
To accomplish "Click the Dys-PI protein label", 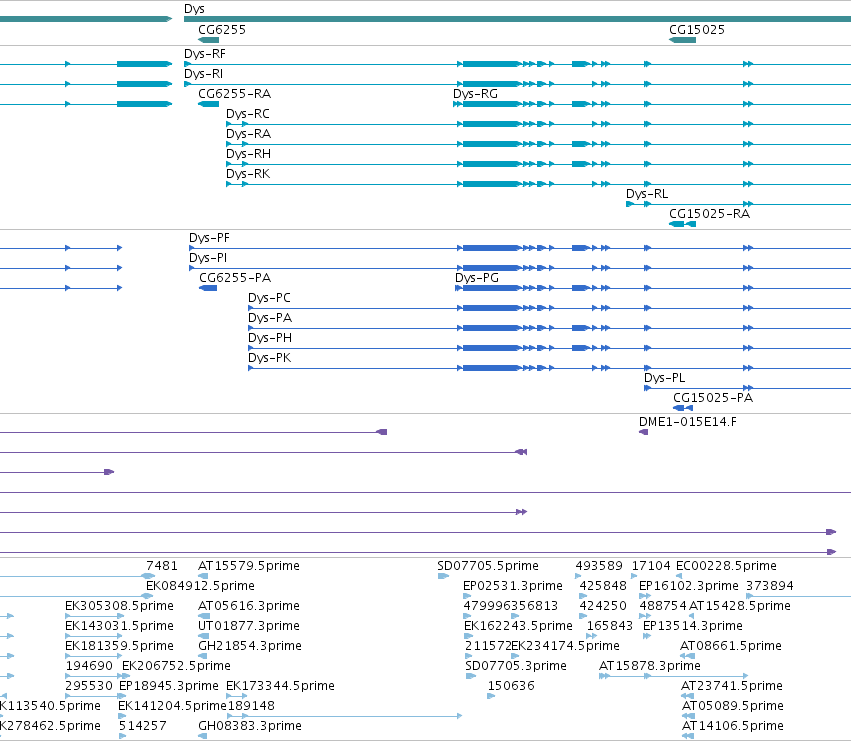I will point(208,258).
